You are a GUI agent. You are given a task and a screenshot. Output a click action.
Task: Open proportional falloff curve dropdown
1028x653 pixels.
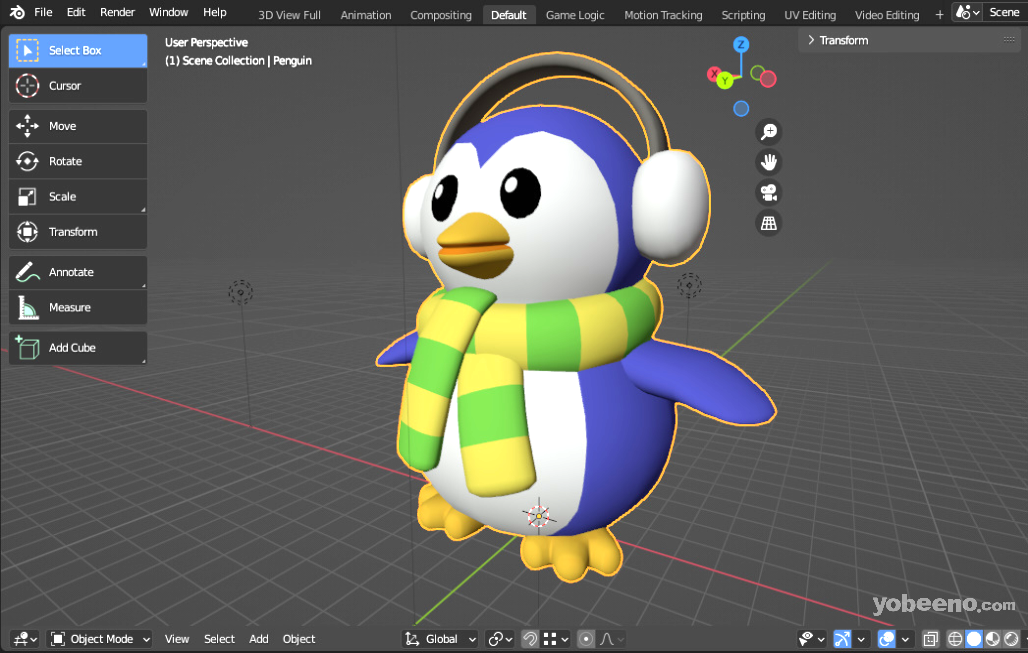point(612,639)
